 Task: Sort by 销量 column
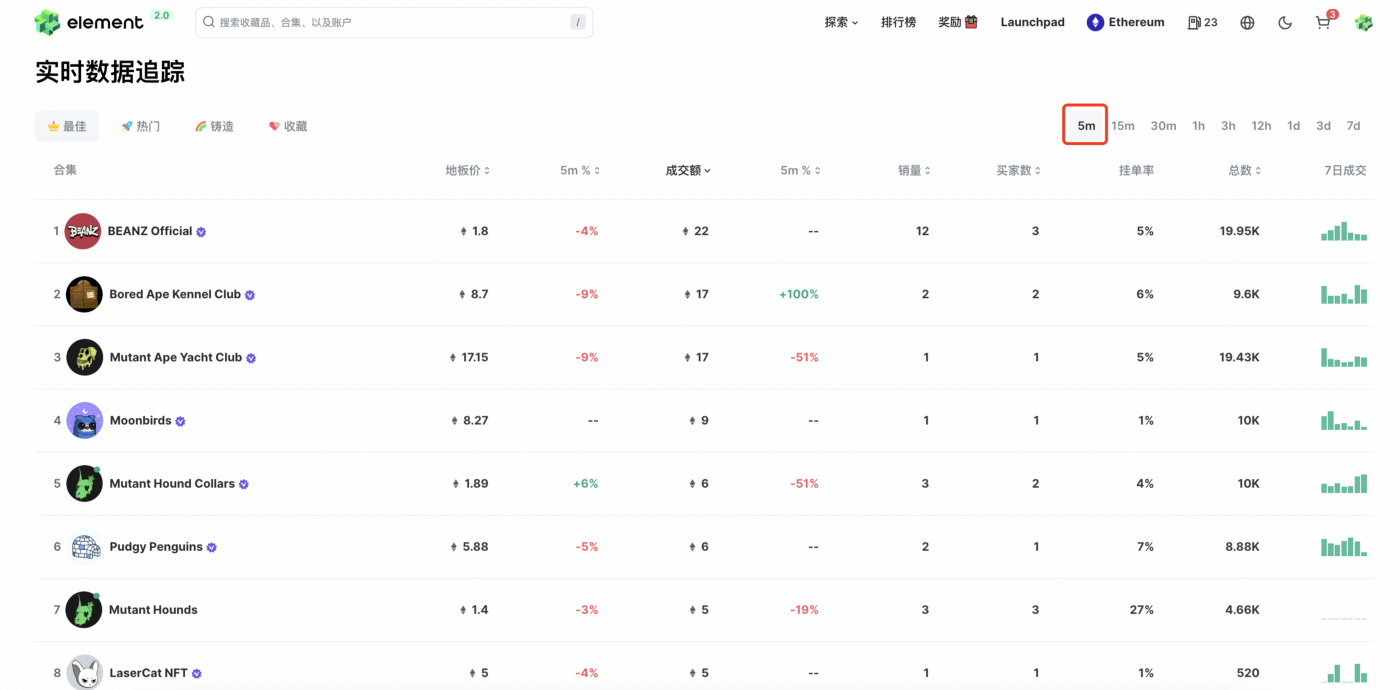tap(914, 171)
